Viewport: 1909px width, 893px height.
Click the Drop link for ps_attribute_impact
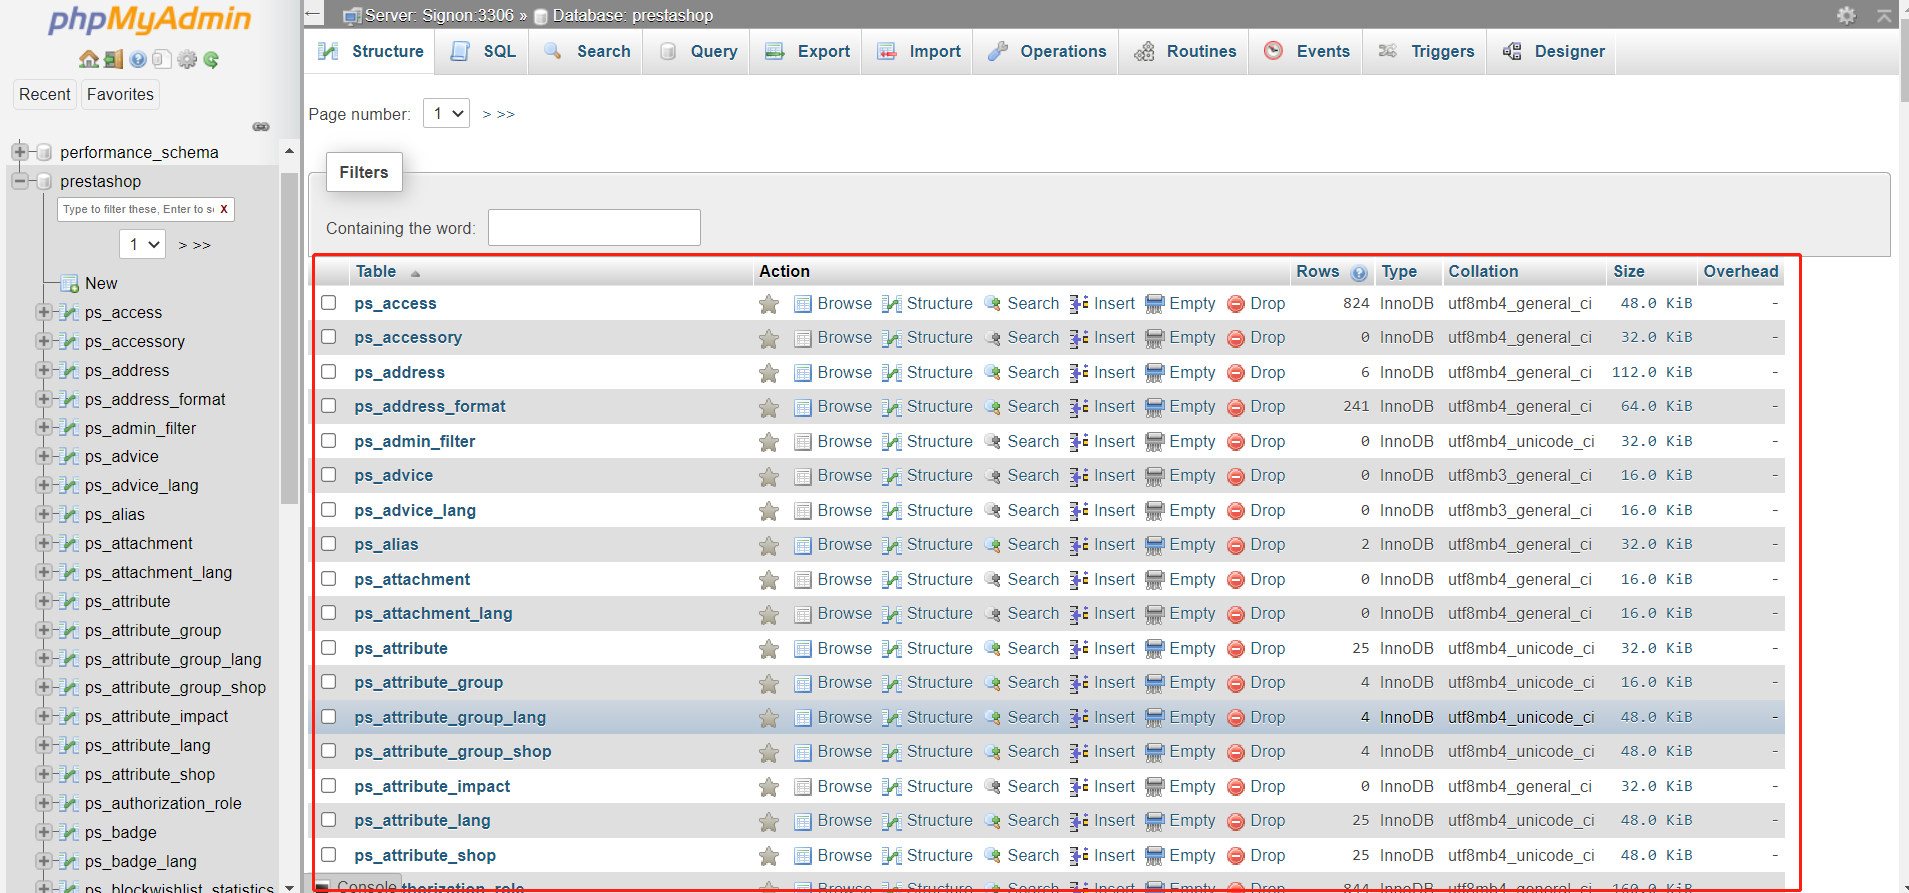pos(1268,787)
